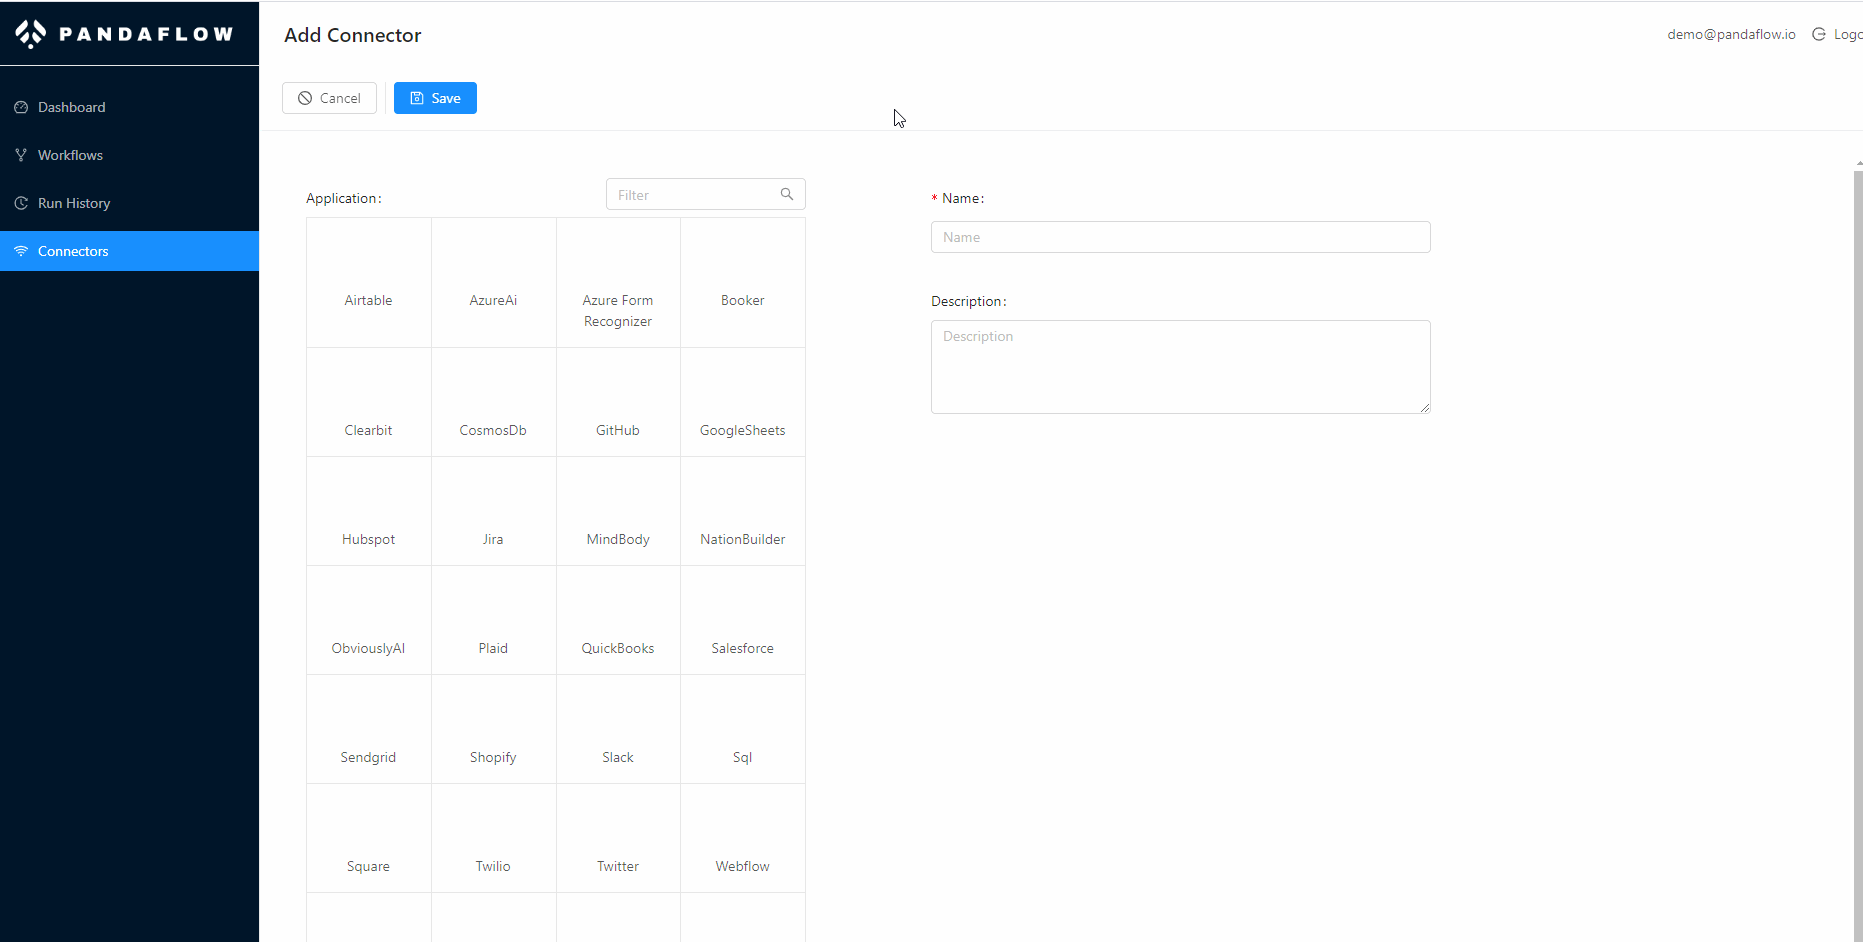The height and width of the screenshot is (942, 1863).
Task: Click the search magnifier in Filter box
Action: (787, 194)
